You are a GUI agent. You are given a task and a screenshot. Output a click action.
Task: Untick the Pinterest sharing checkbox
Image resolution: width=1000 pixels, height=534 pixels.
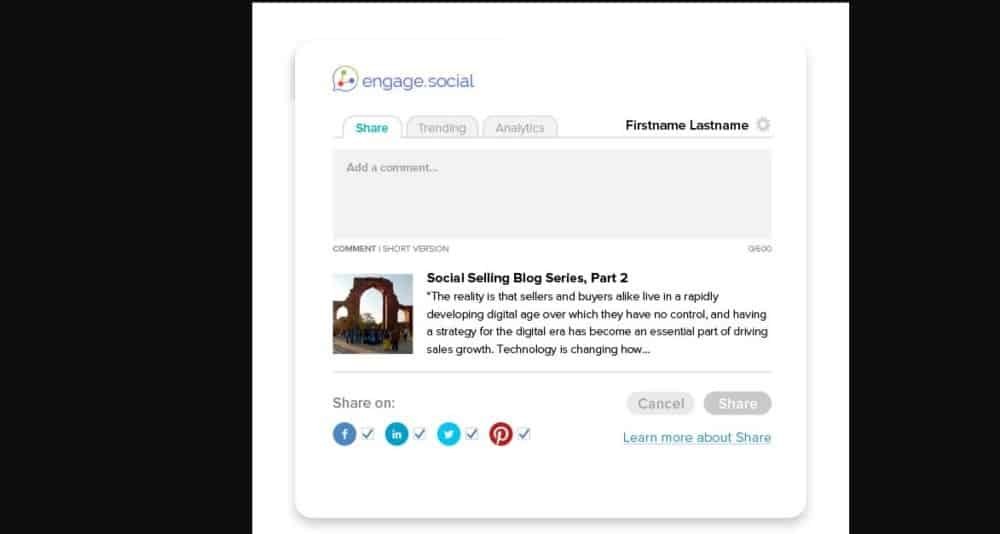pos(524,434)
